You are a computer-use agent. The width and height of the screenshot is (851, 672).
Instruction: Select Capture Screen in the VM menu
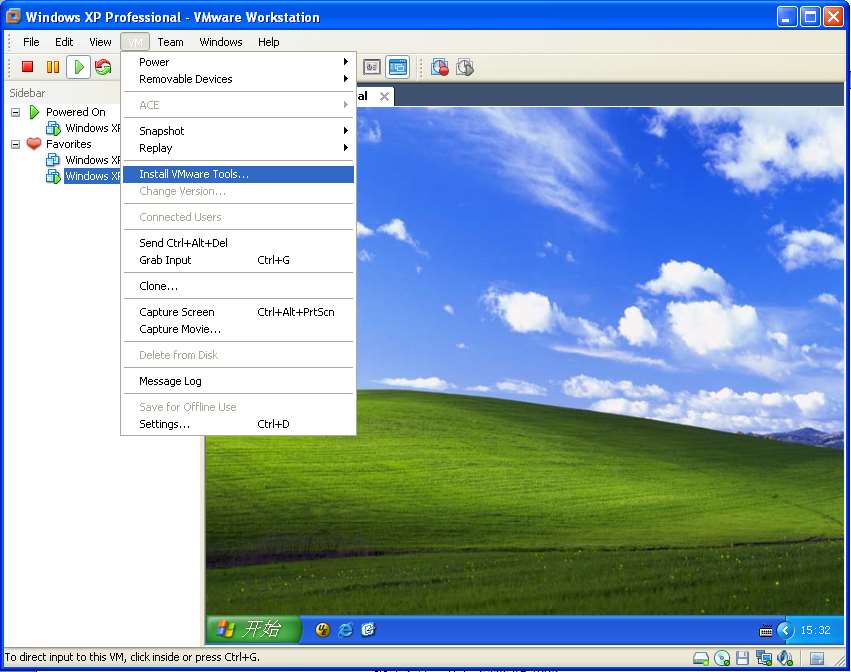239,312
